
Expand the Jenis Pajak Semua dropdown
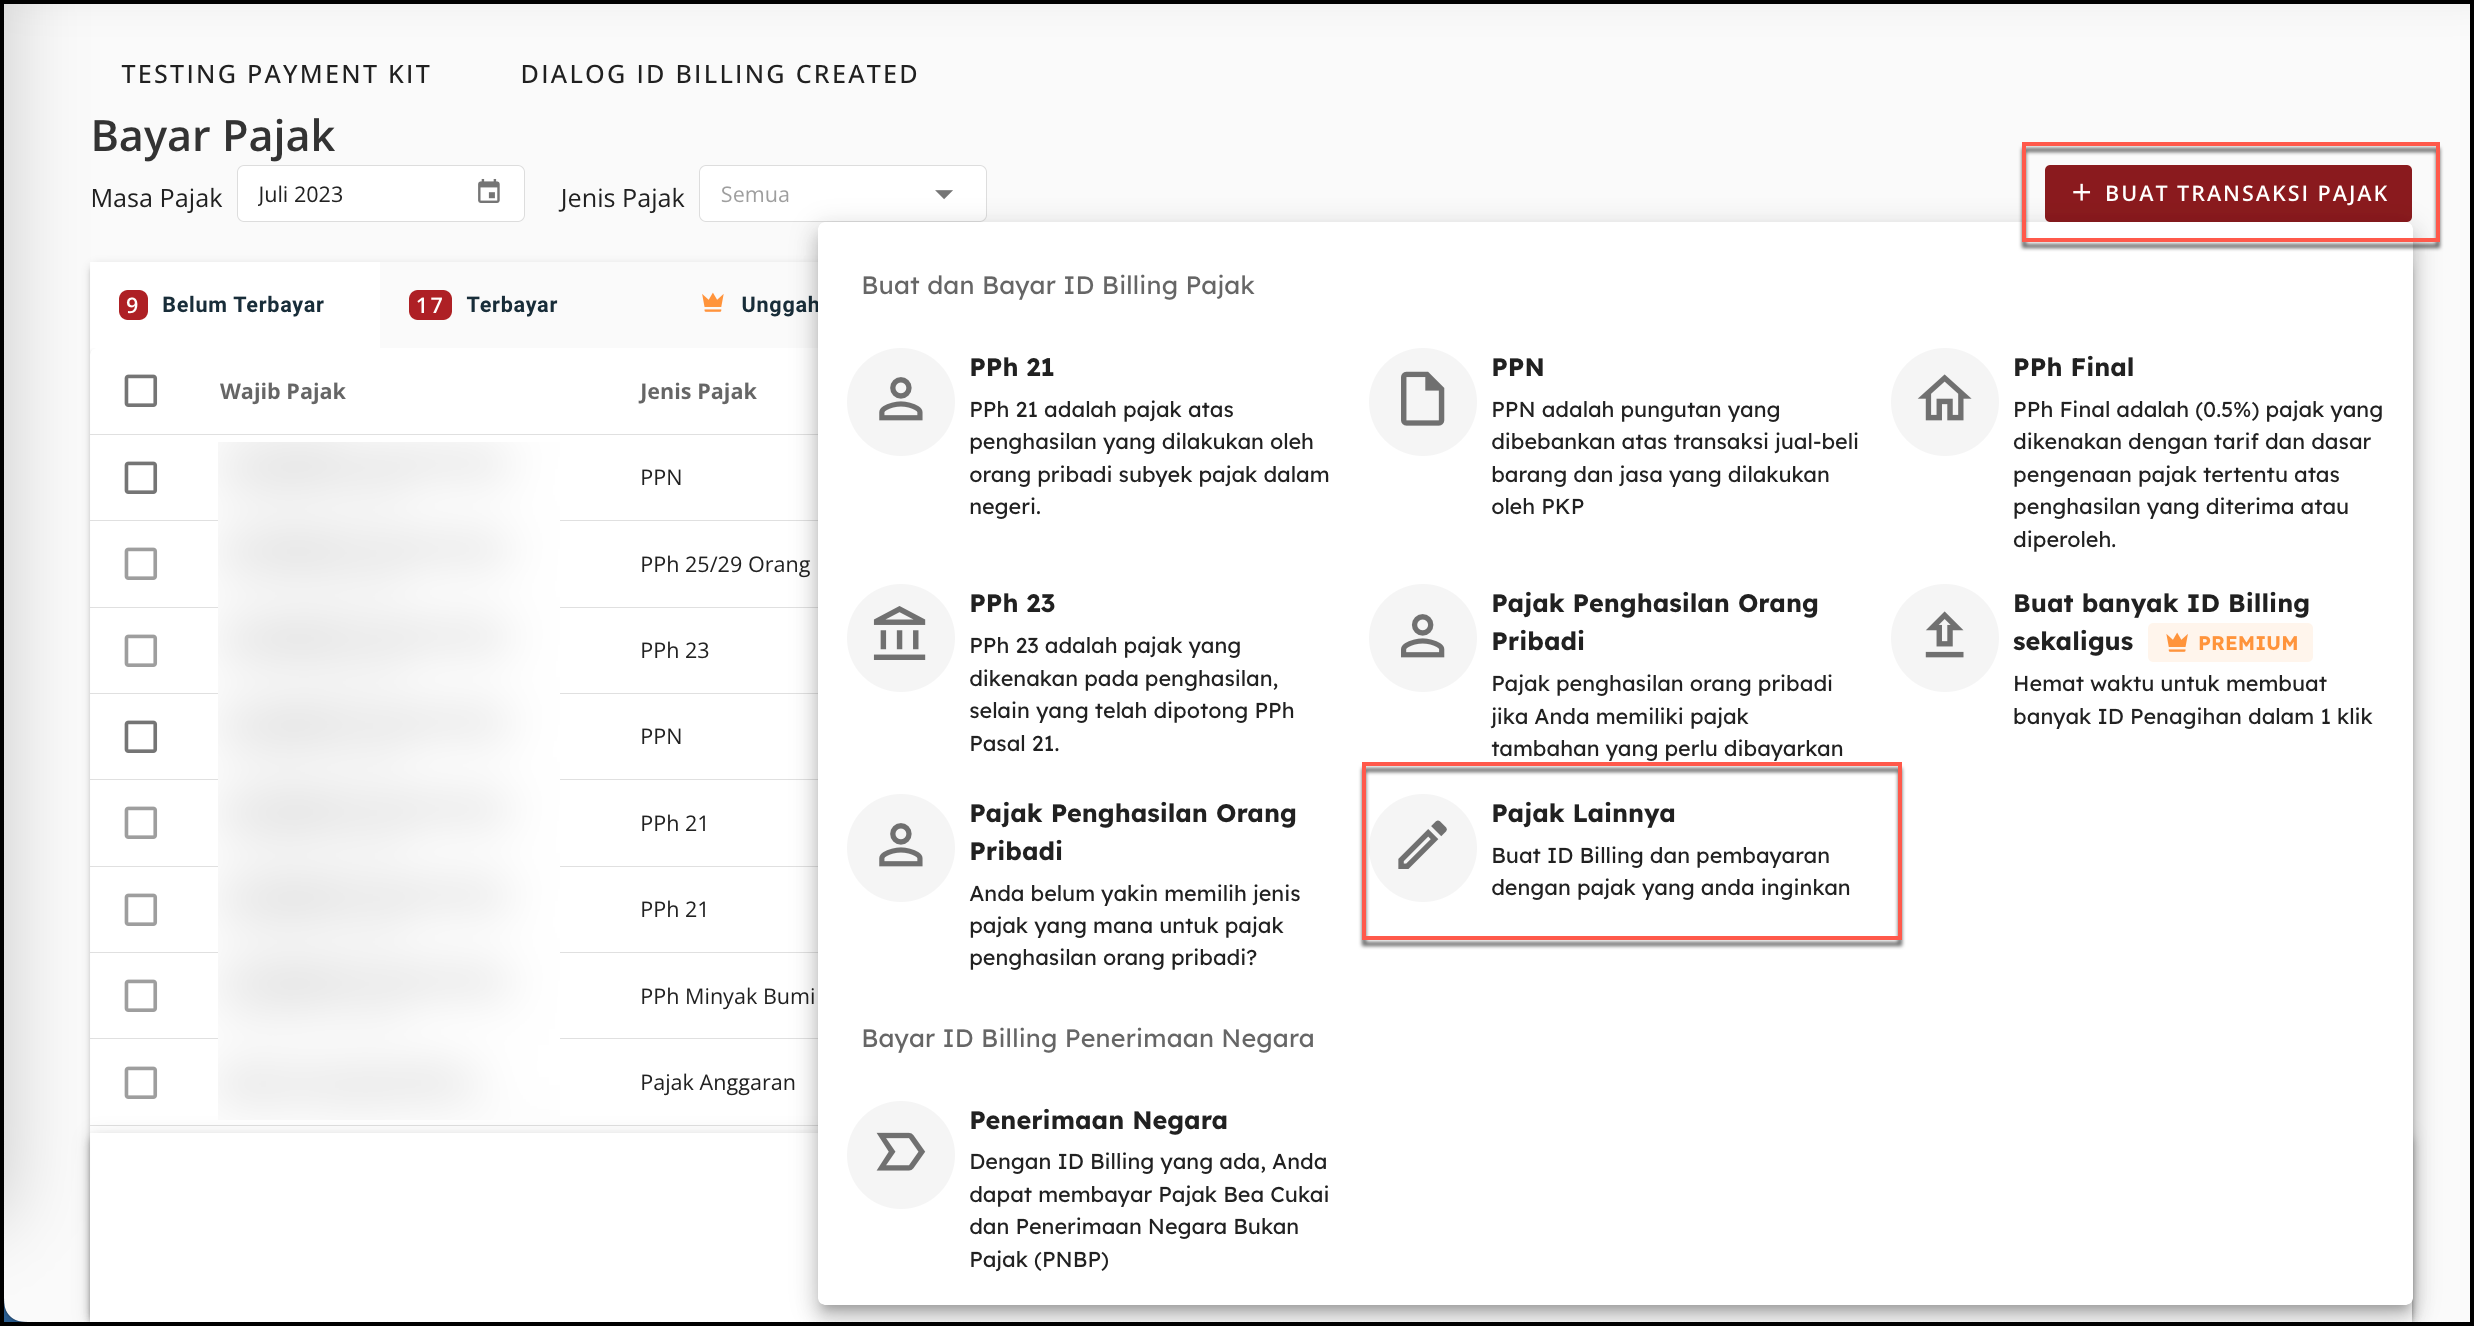pos(842,194)
